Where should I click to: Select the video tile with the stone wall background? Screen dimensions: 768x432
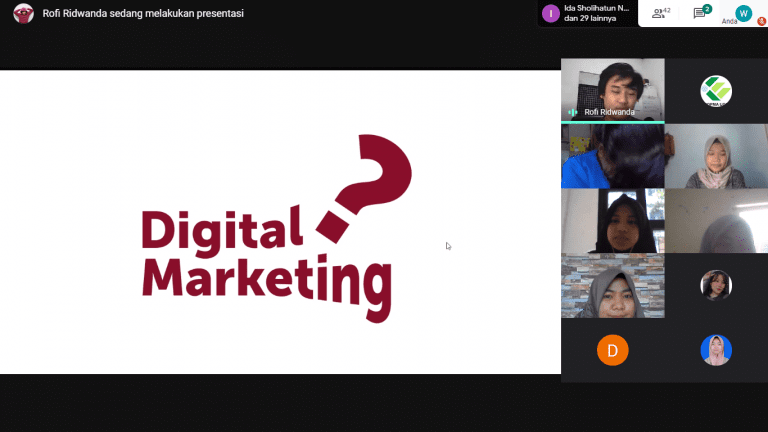pos(613,286)
